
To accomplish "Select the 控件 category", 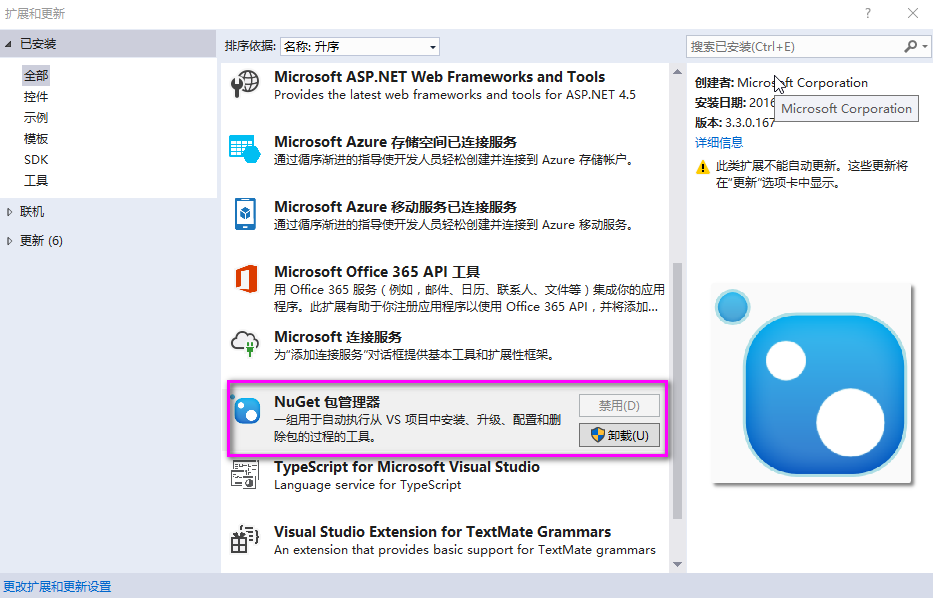I will 36,97.
